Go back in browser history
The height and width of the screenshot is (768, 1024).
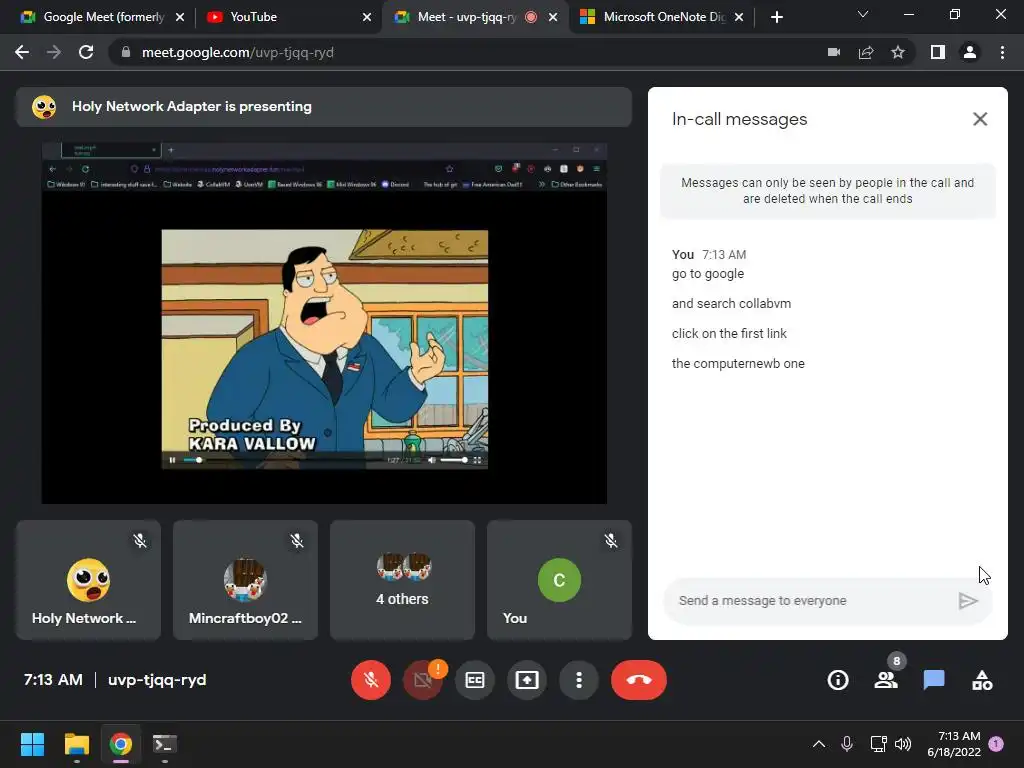tap(22, 52)
